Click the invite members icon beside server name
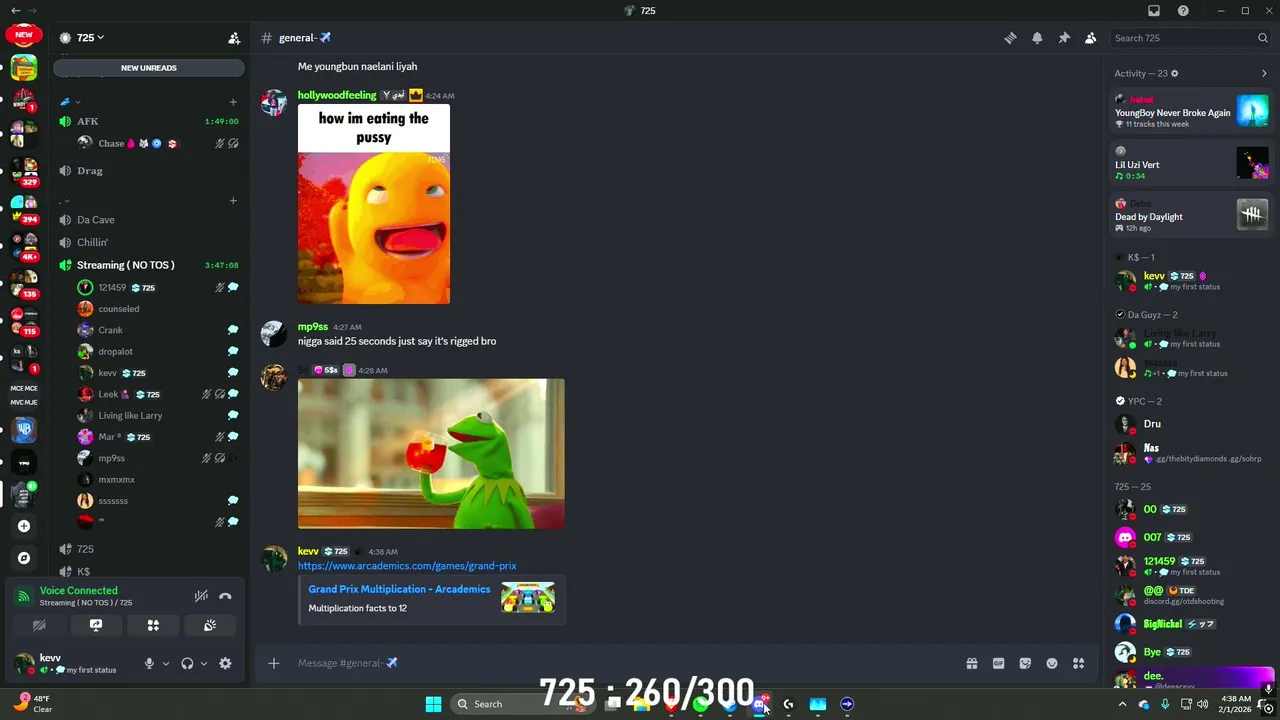Image resolution: width=1280 pixels, height=720 pixels. 234,38
